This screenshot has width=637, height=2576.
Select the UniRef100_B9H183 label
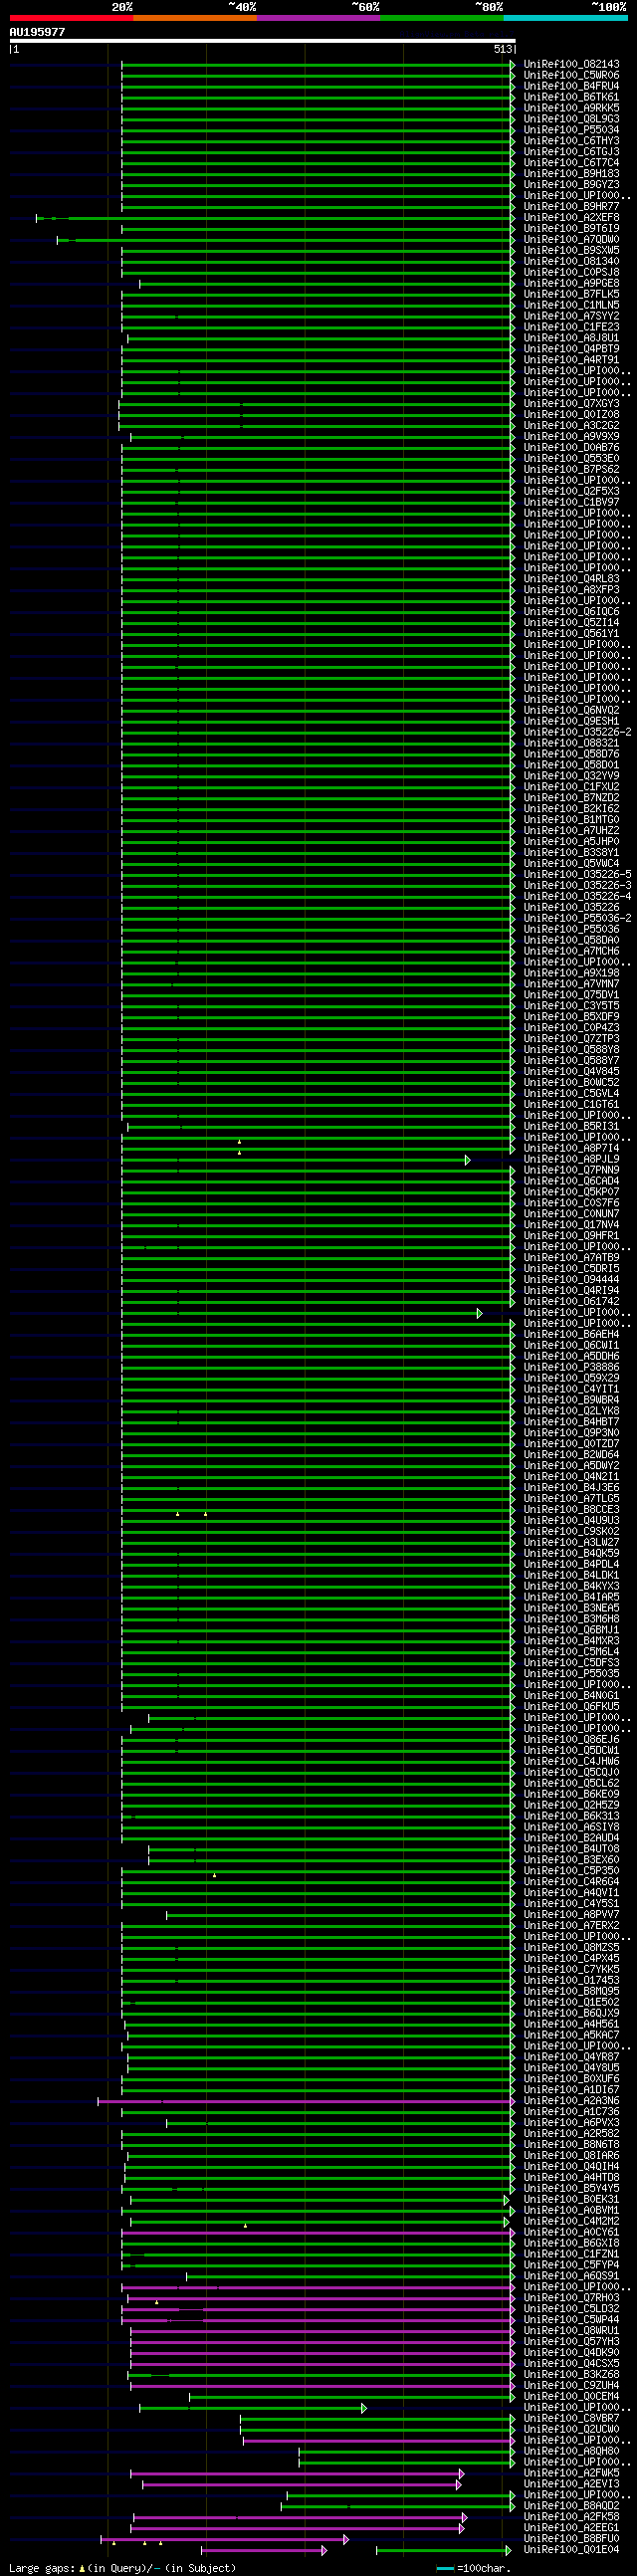click(x=571, y=174)
